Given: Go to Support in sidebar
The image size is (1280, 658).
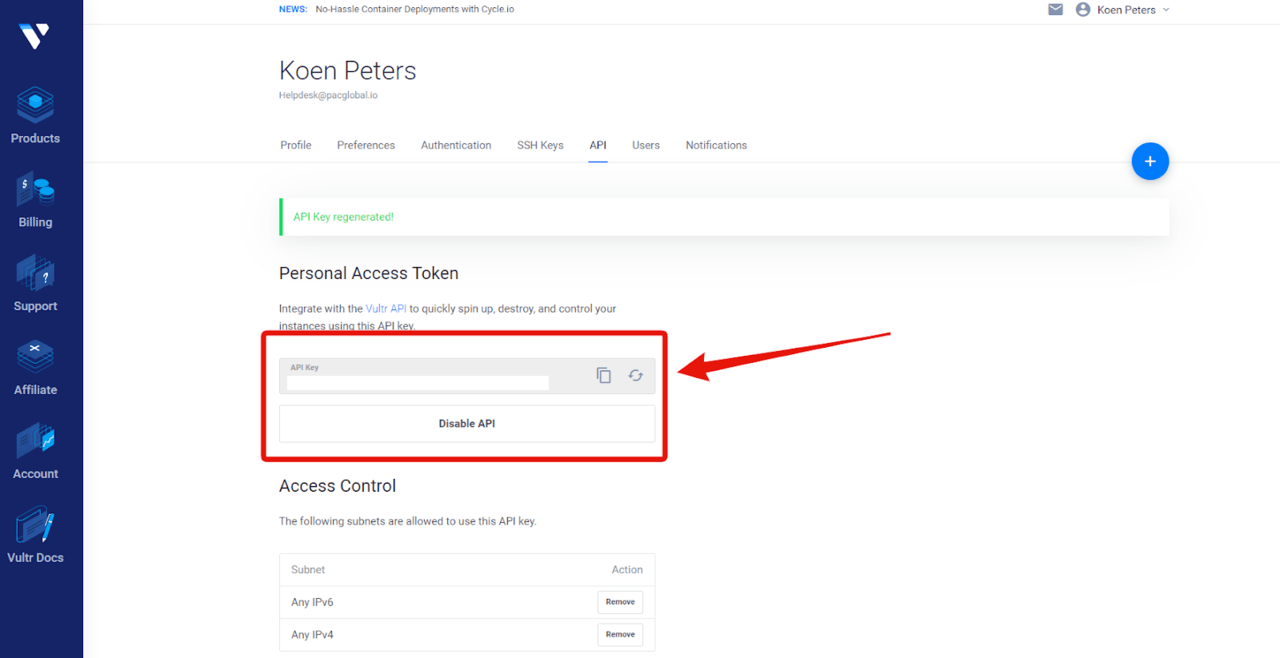Looking at the screenshot, I should point(35,273).
